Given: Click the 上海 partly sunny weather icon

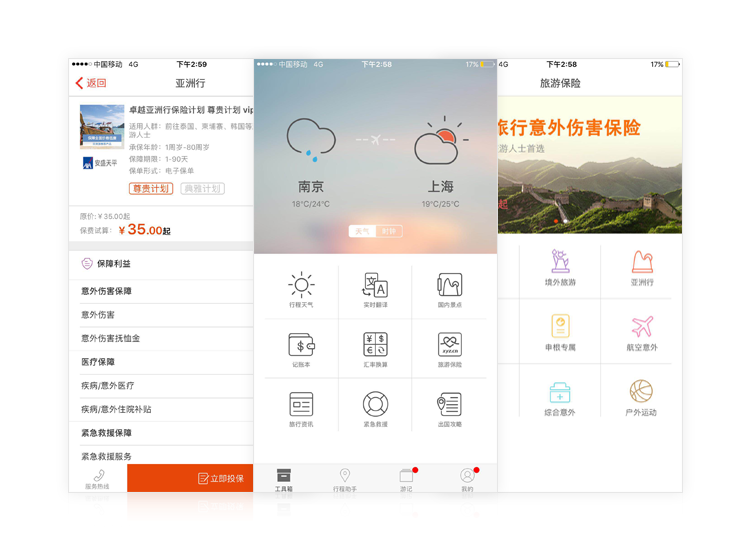Looking at the screenshot, I should tap(441, 140).
